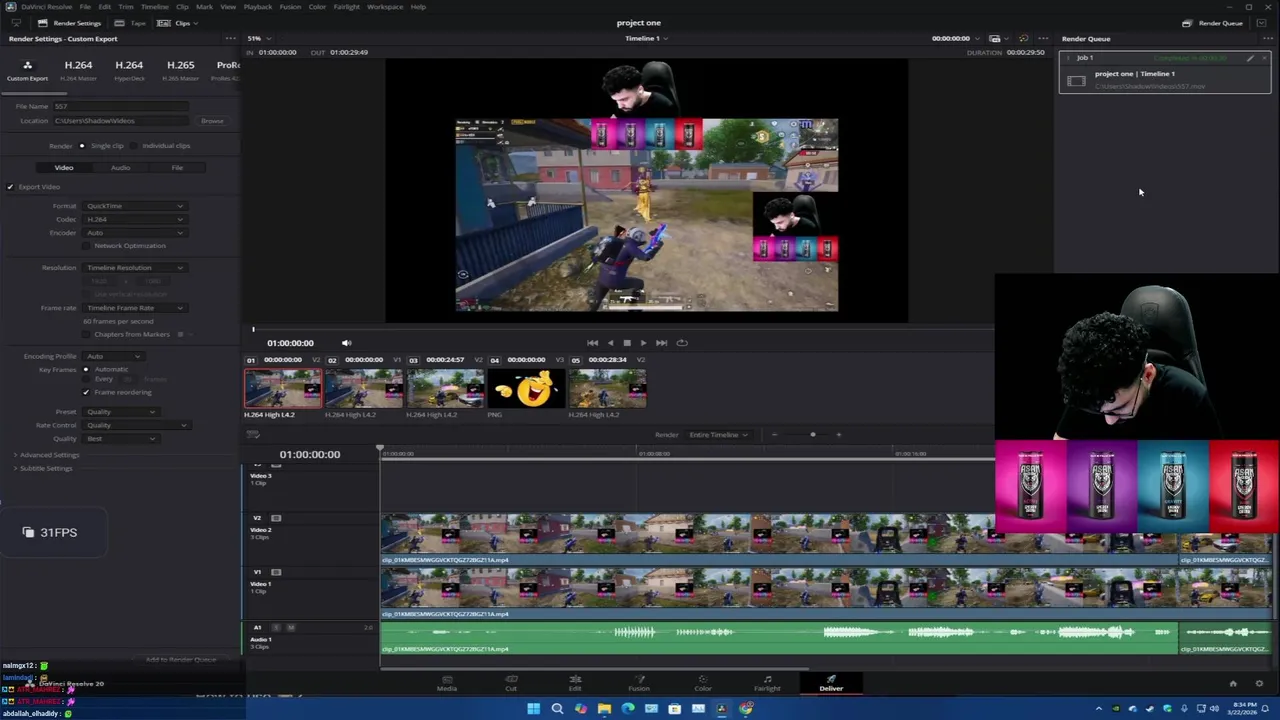Jump to last frame in viewer
This screenshot has height=720, width=1280.
(661, 343)
